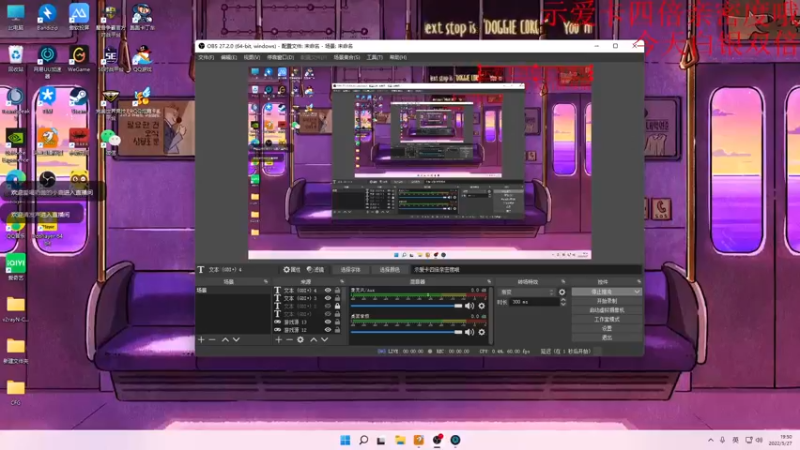Remove the selected source with the minus icon
Viewport: 800px width, 450px height.
coord(289,339)
